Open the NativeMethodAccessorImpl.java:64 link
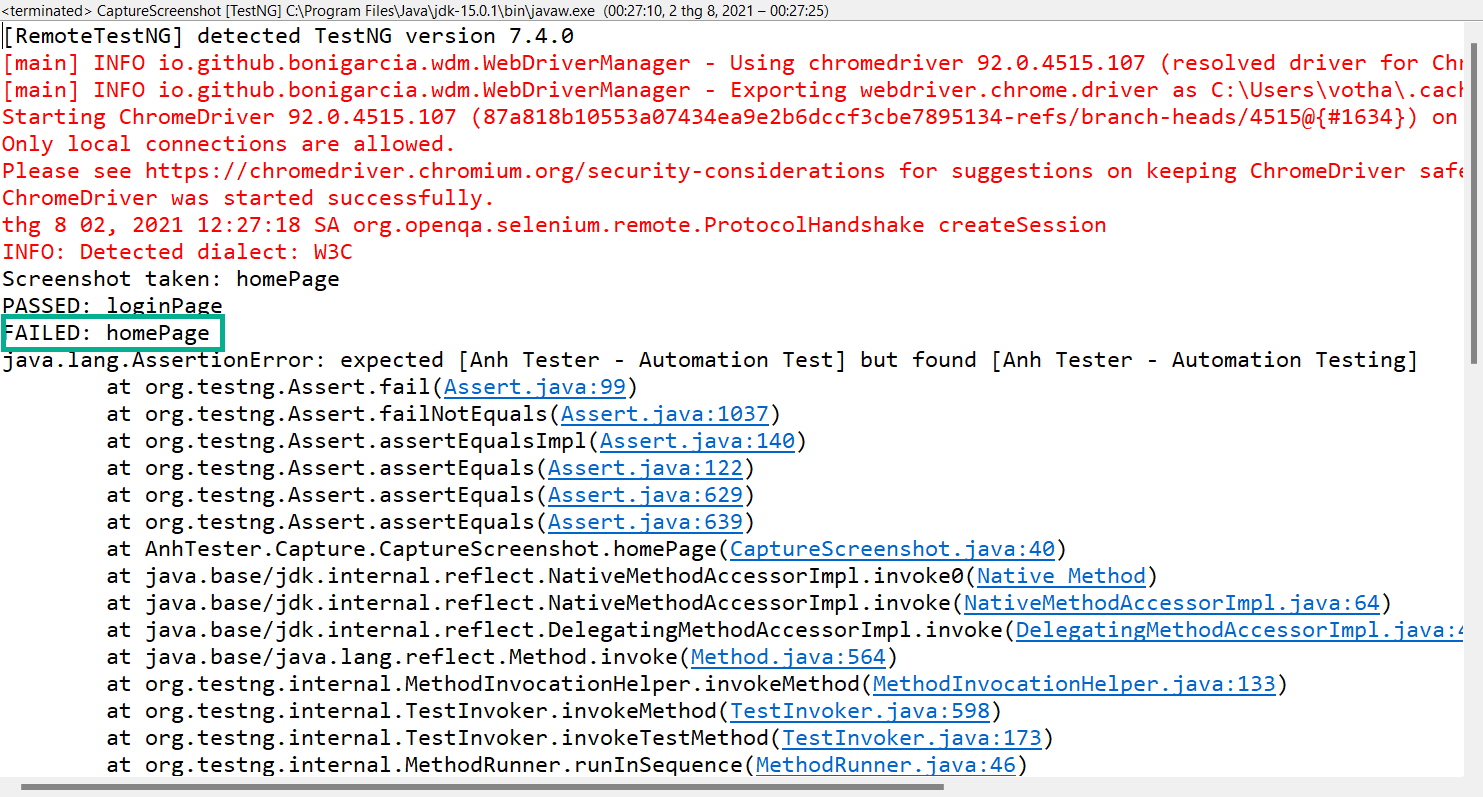The width and height of the screenshot is (1483, 797). pyautogui.click(x=1171, y=603)
